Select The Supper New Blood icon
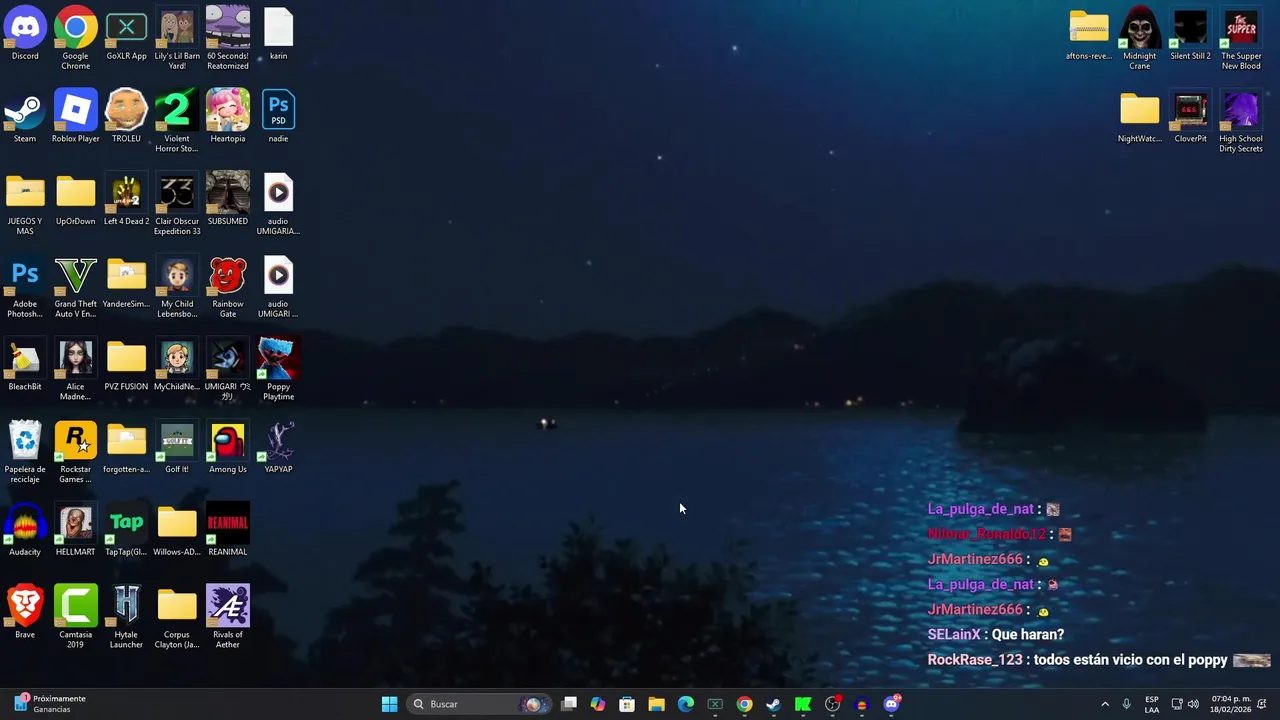Image resolution: width=1280 pixels, height=720 pixels. (x=1241, y=38)
